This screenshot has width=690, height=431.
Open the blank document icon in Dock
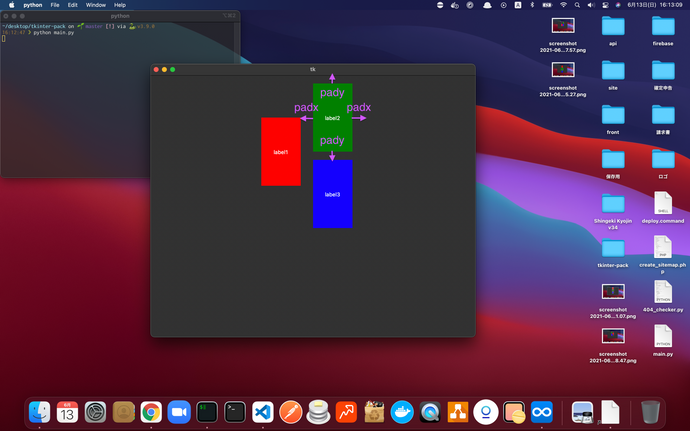click(610, 413)
